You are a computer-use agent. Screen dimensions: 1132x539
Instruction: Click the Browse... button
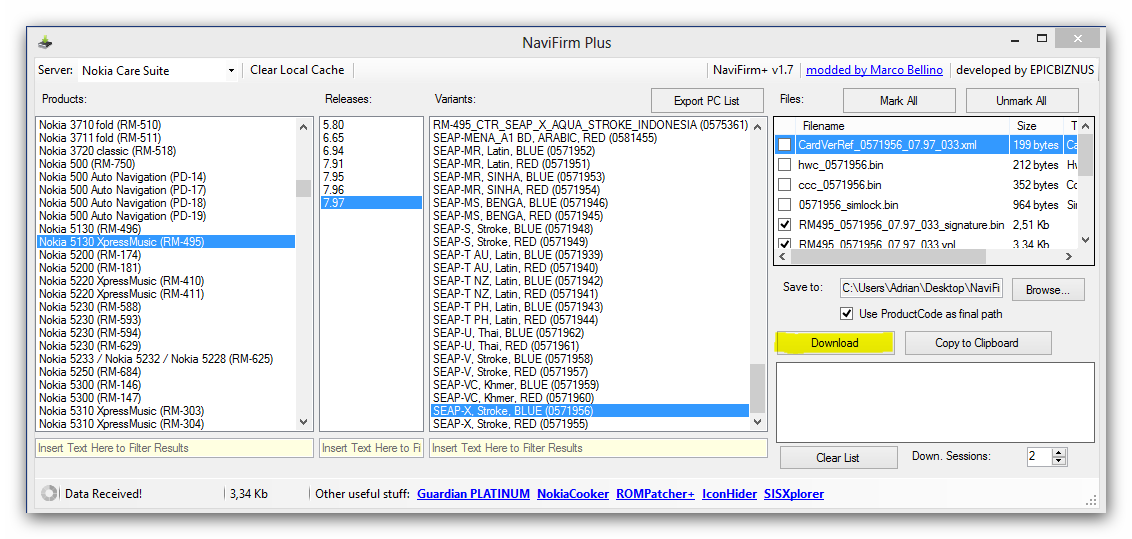pyautogui.click(x=1047, y=289)
